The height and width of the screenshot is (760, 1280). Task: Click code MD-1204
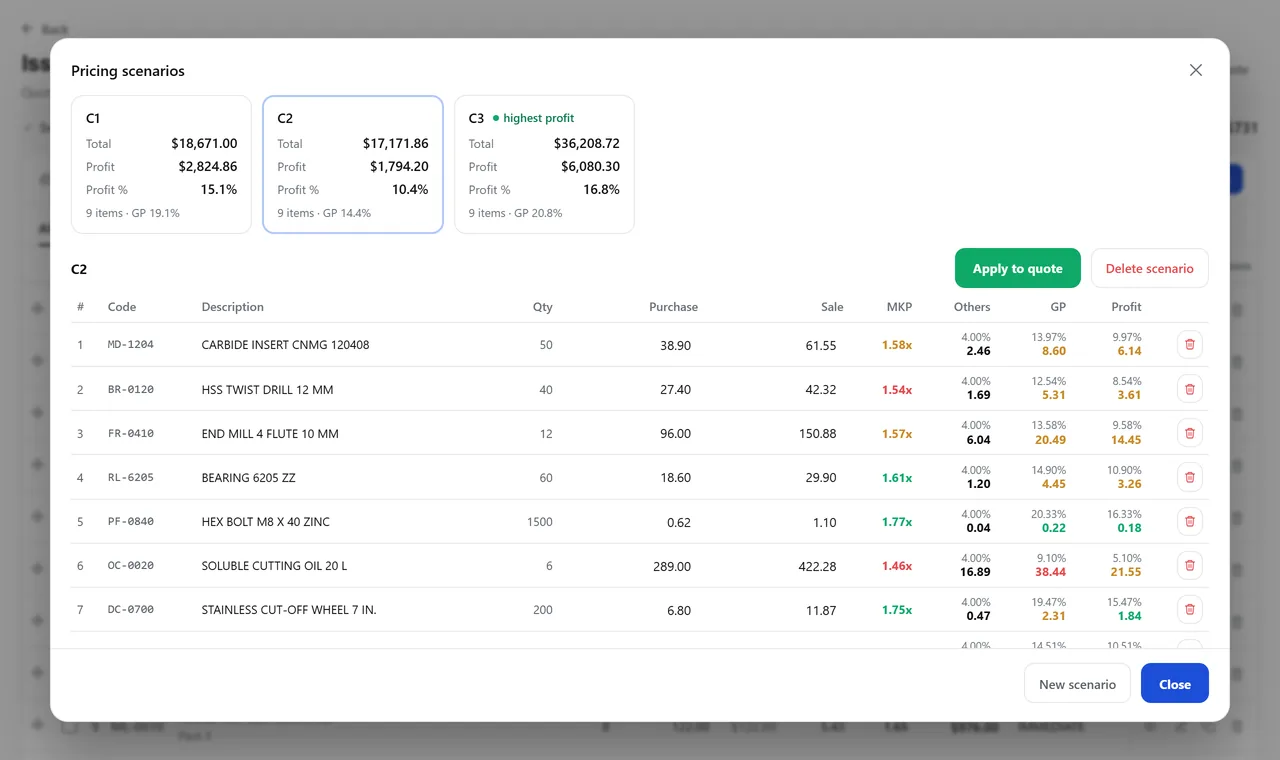pos(131,345)
